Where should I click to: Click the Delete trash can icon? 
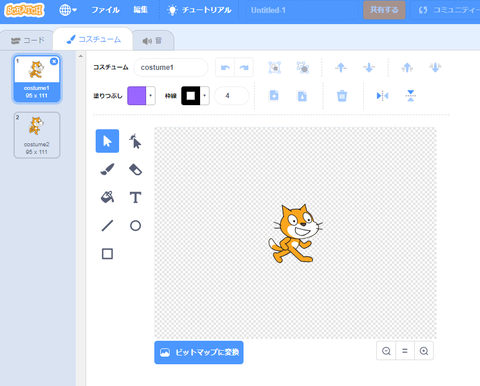(342, 96)
